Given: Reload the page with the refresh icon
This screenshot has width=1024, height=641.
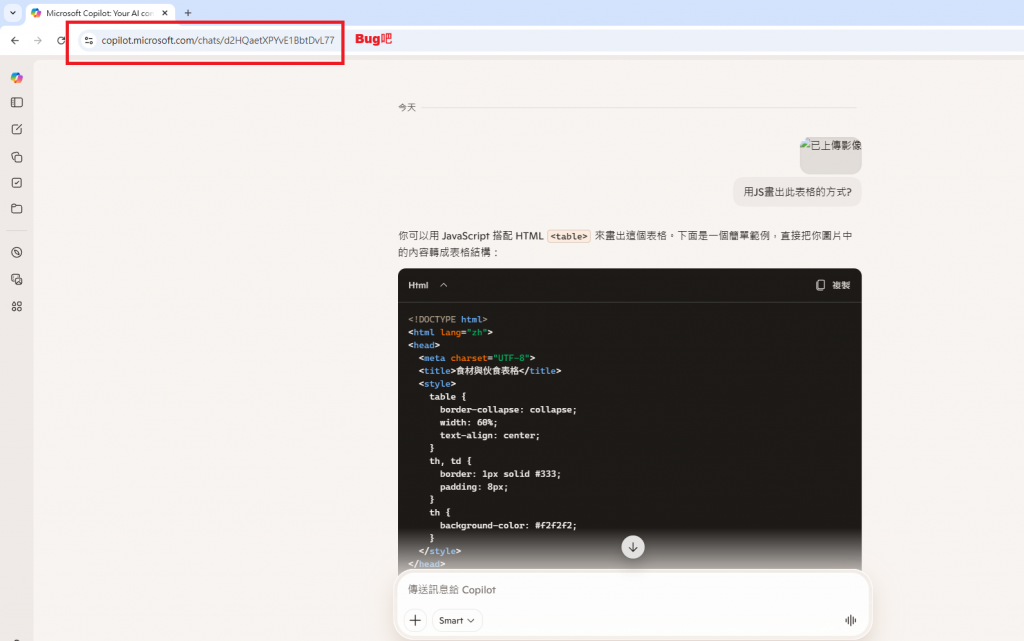Looking at the screenshot, I should click(61, 40).
